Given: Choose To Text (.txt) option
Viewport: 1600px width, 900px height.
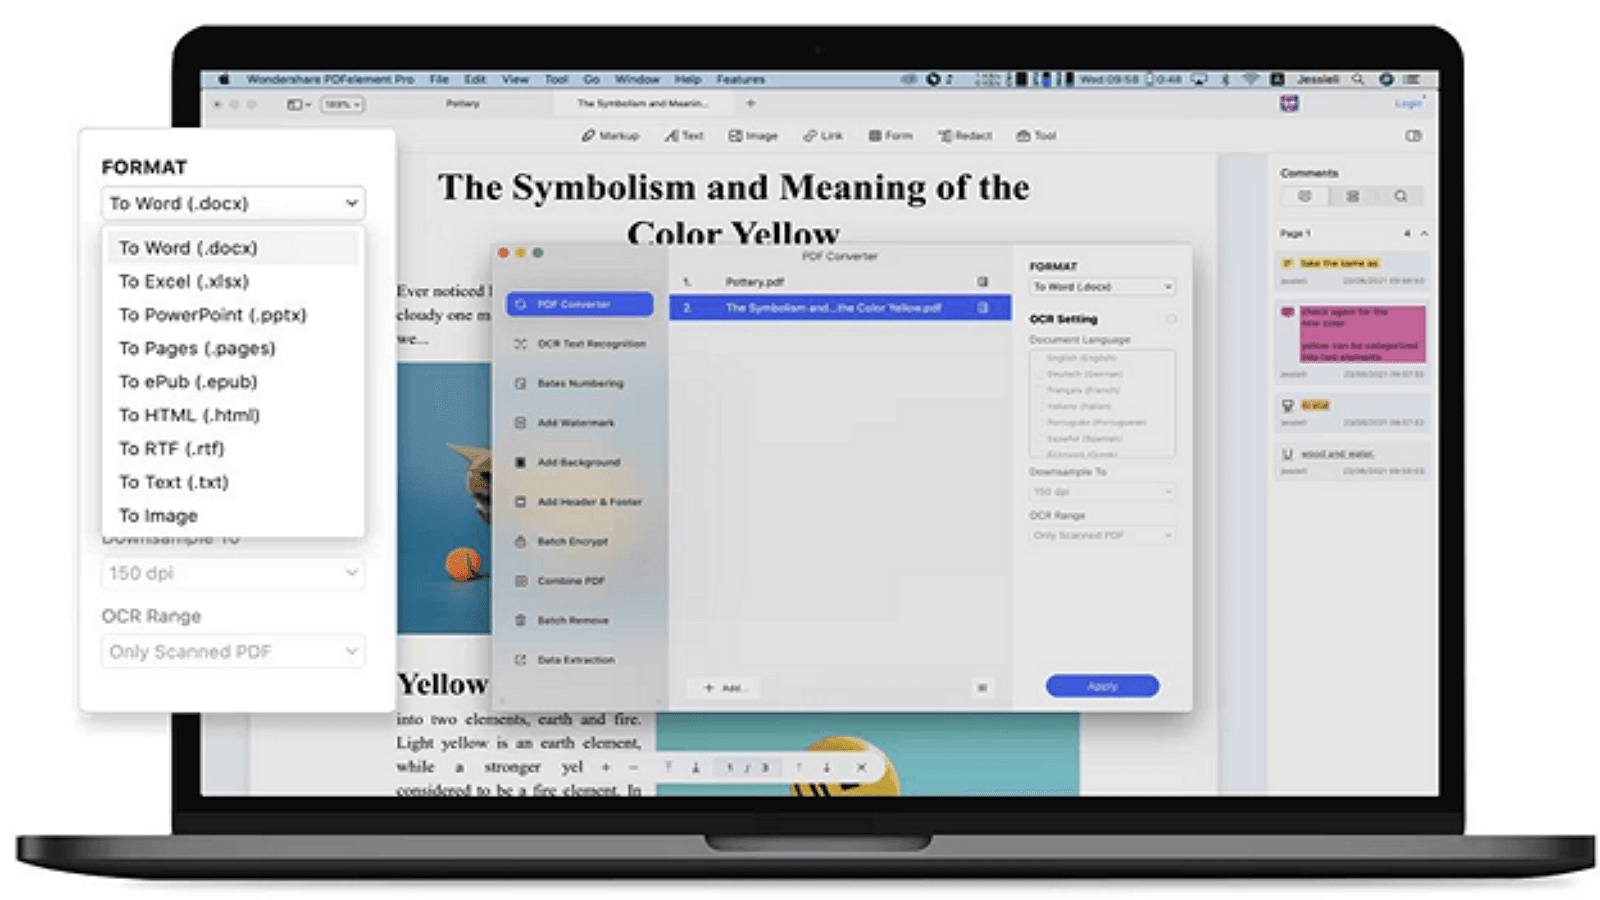Looking at the screenshot, I should click(232, 482).
